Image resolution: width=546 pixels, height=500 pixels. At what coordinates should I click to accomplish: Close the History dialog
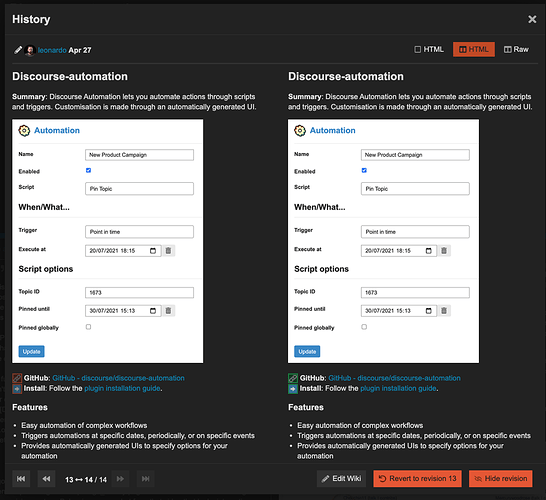coord(532,19)
